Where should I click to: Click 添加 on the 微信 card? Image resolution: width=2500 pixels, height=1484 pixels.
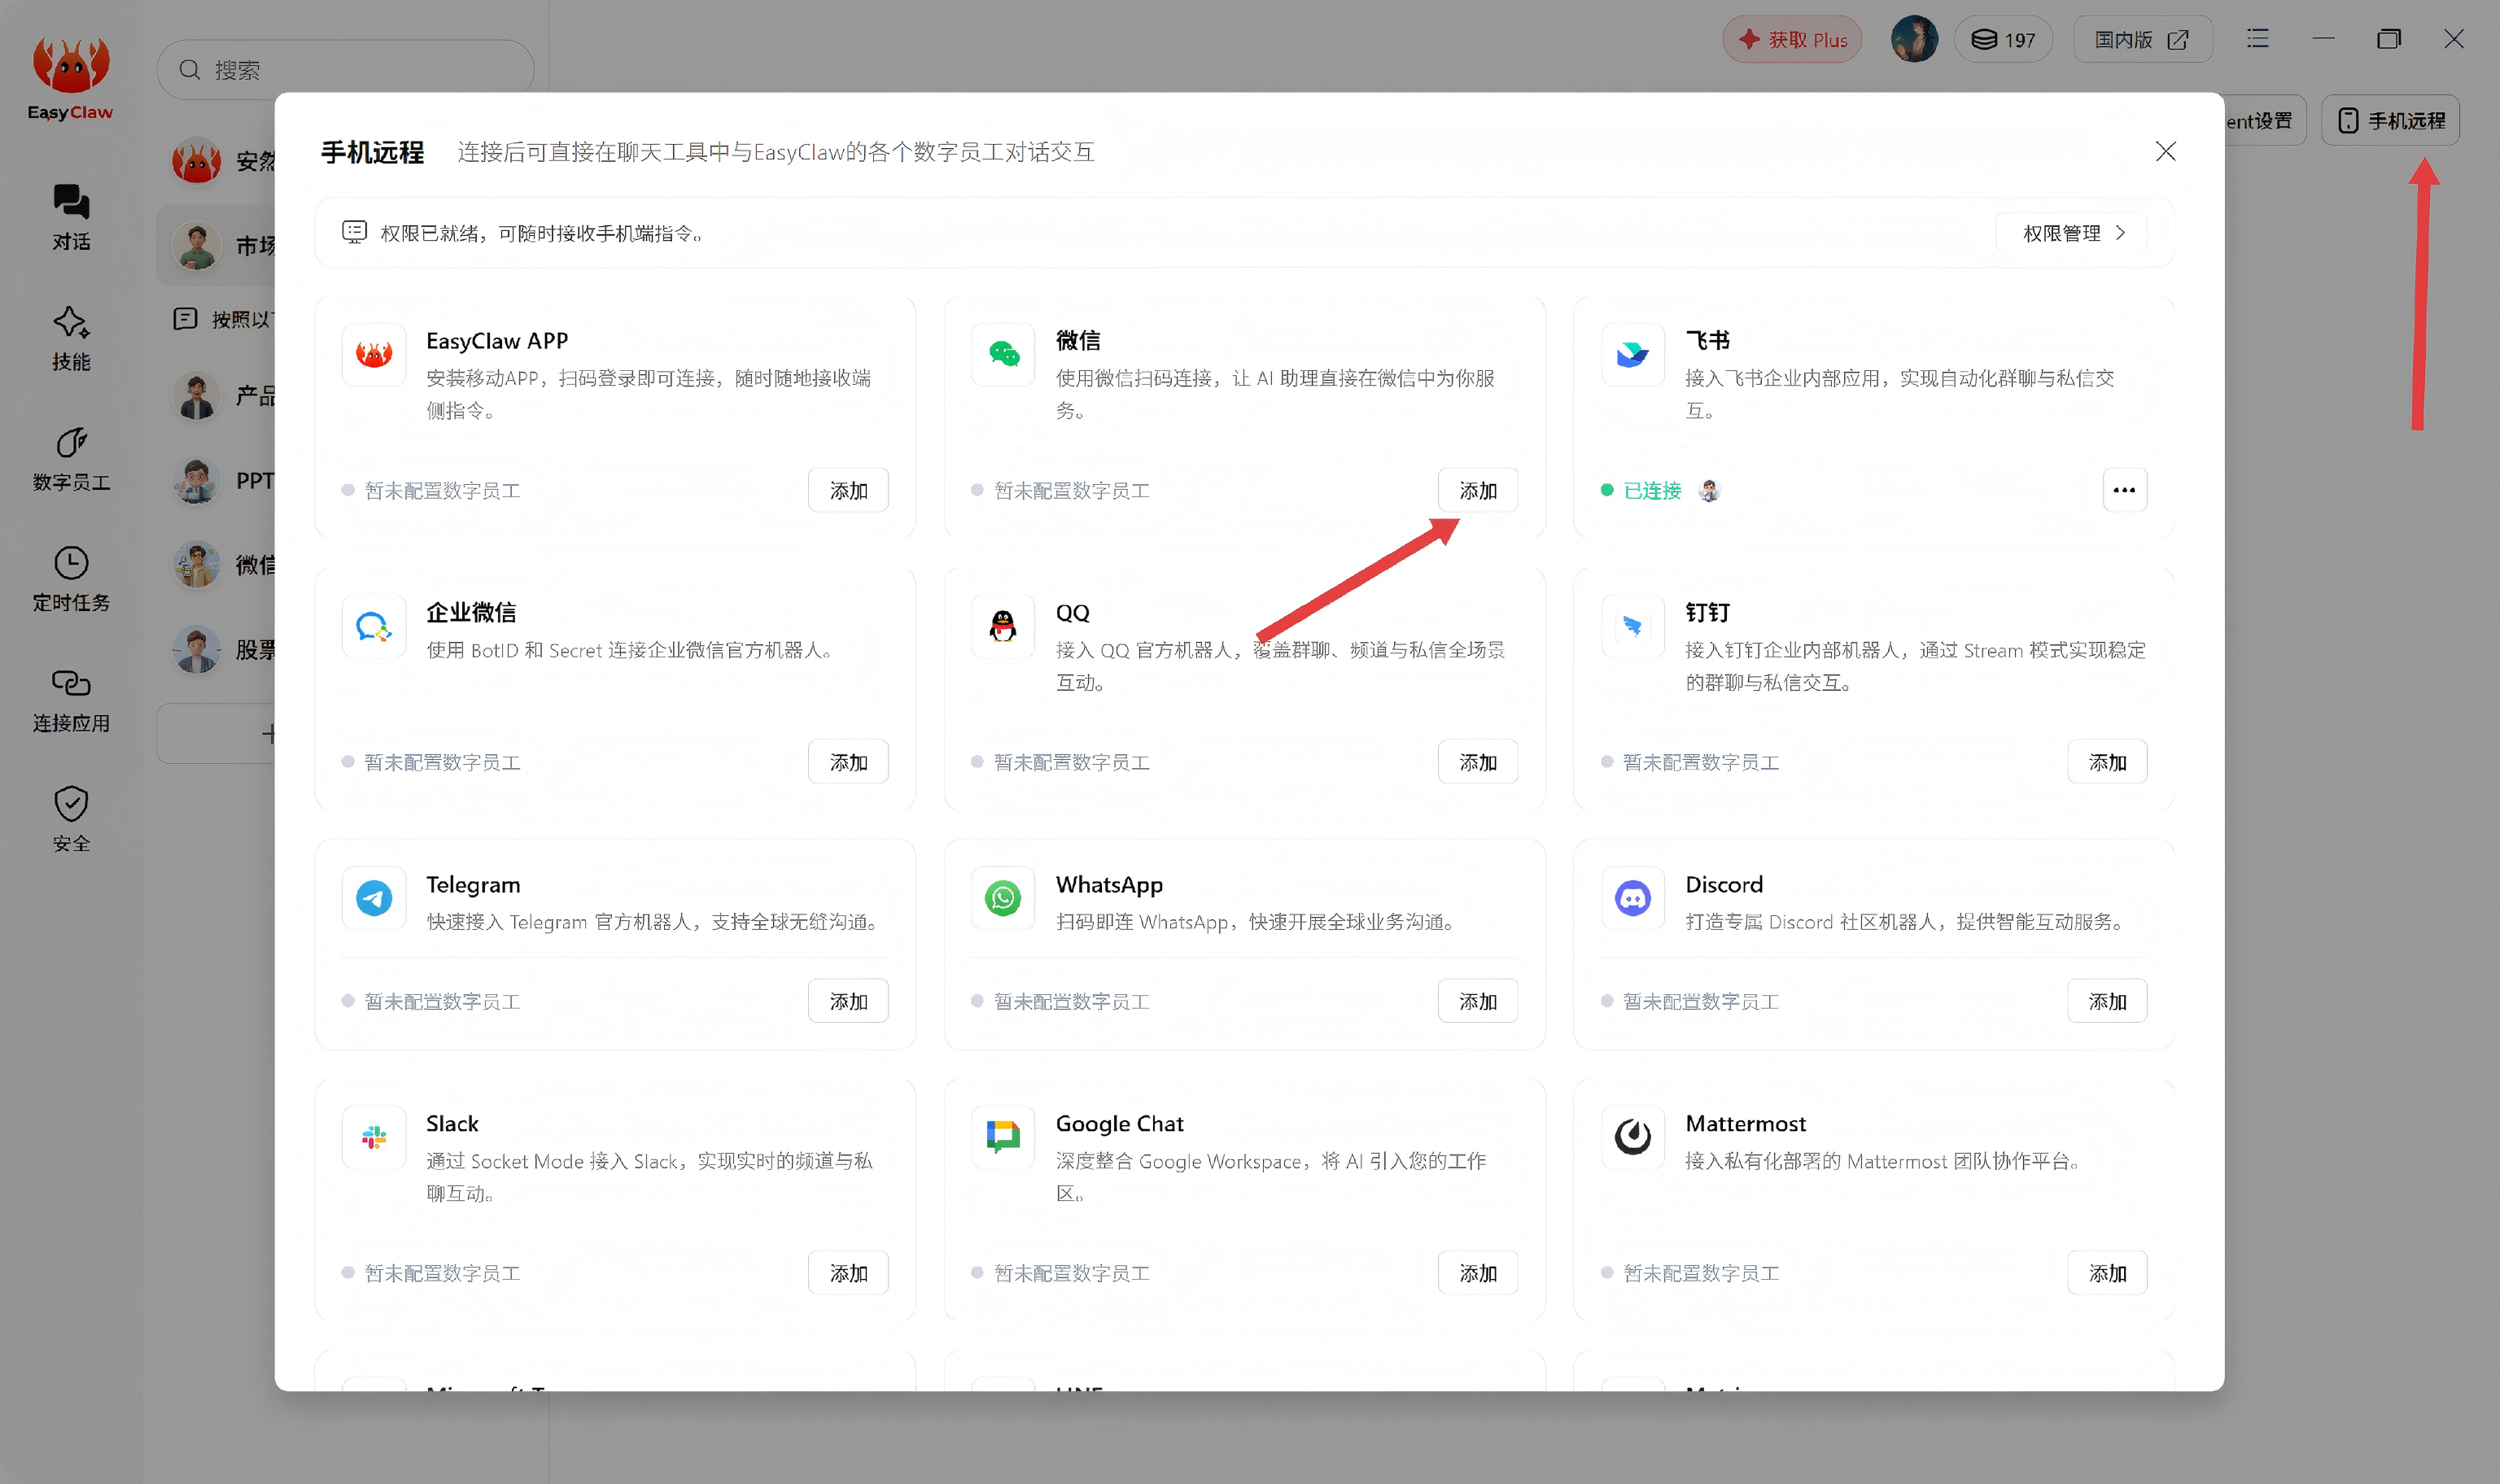pyautogui.click(x=1477, y=490)
